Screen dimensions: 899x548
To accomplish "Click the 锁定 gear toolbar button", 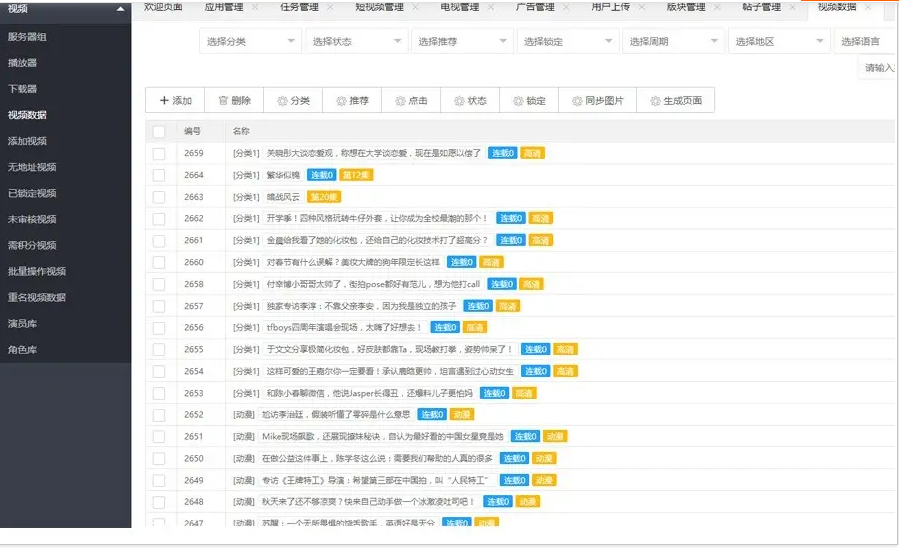I will coord(529,100).
